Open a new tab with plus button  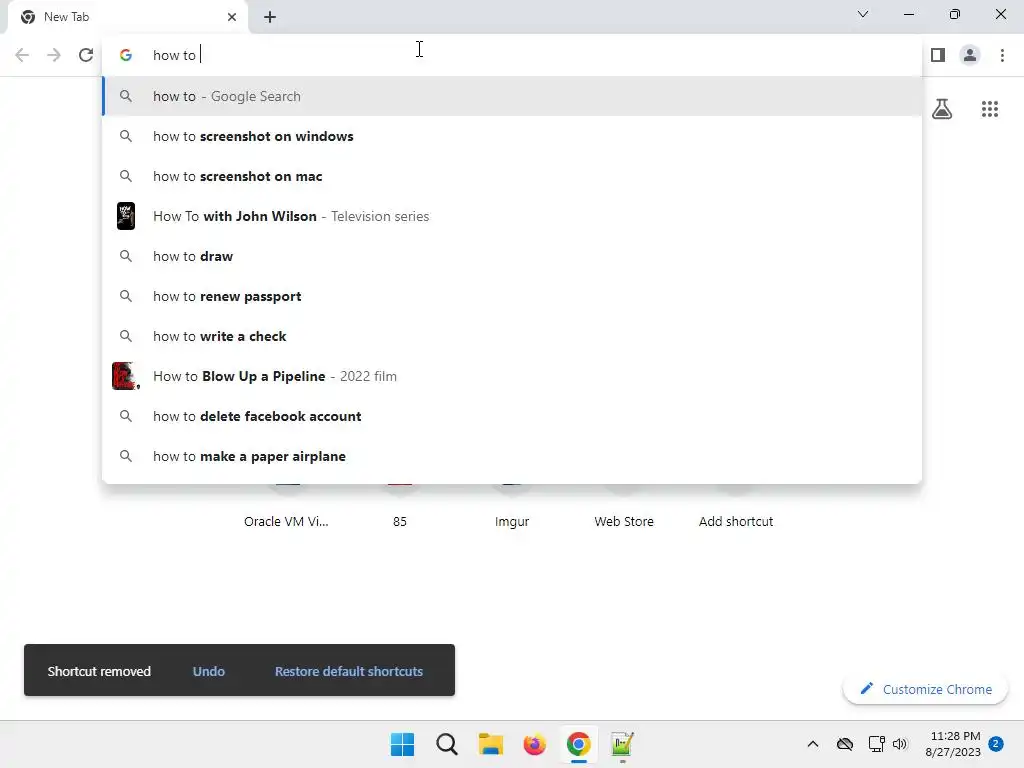pyautogui.click(x=270, y=17)
